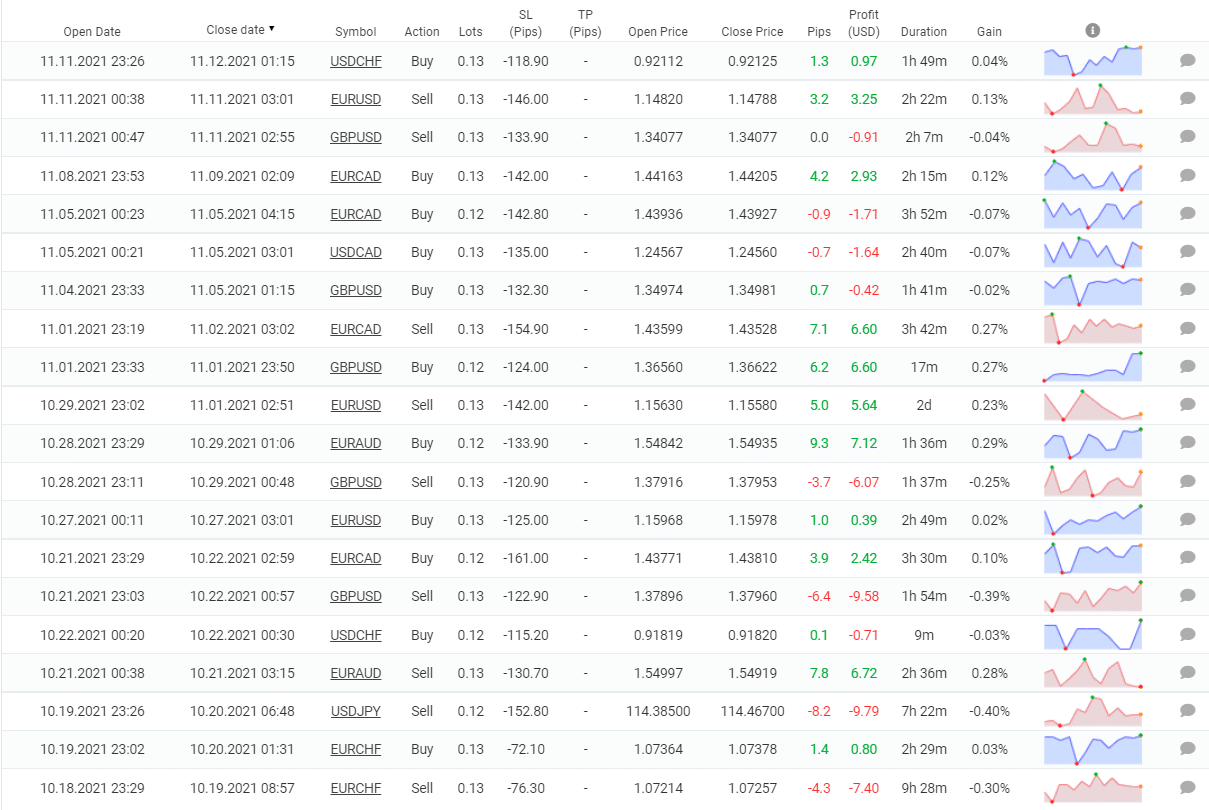Open comment bubble for trade with 6.72 profit
Screen dimensions: 1209x810
pos(1187,673)
